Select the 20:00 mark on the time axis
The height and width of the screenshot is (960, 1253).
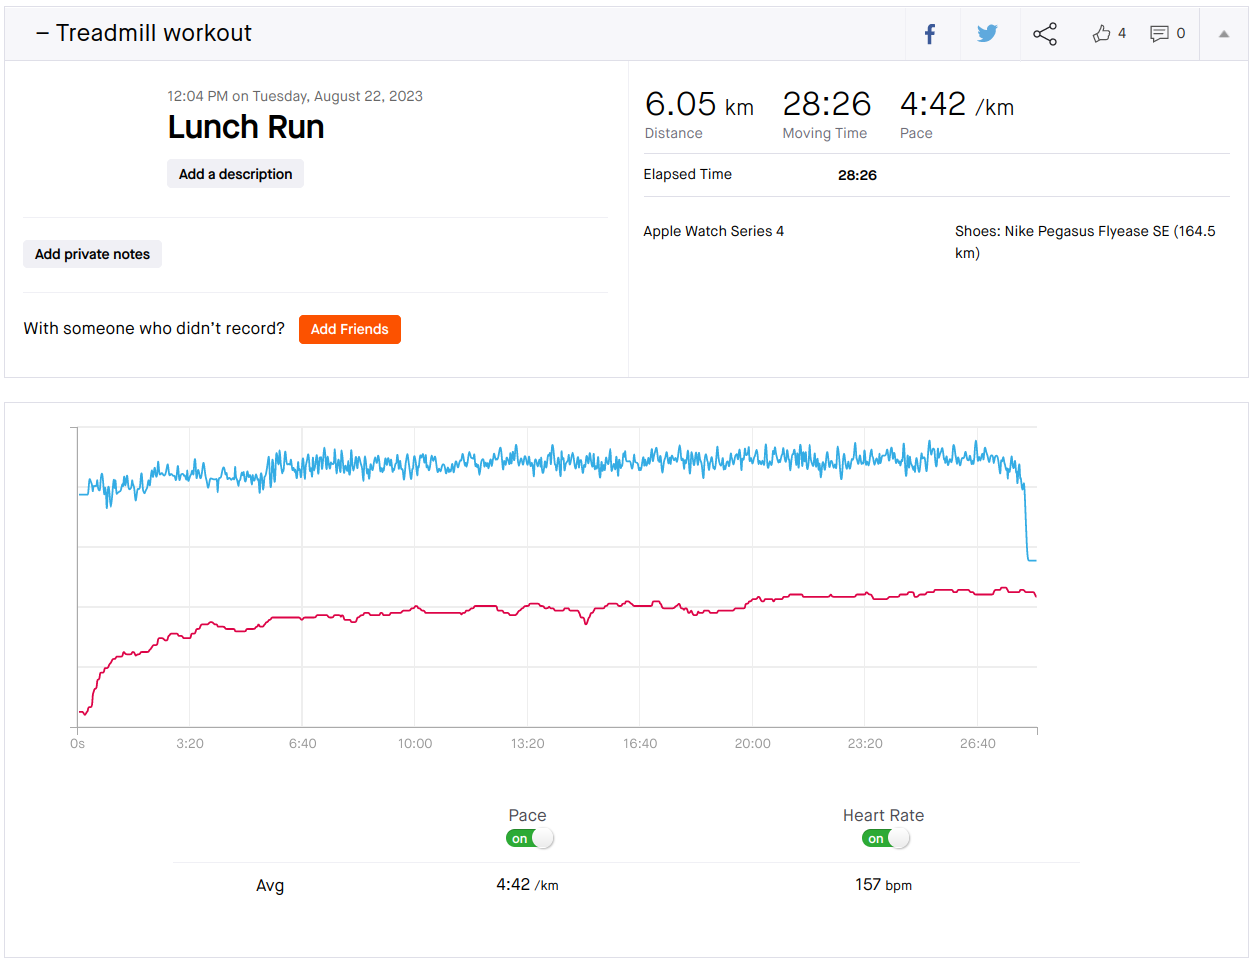point(753,744)
